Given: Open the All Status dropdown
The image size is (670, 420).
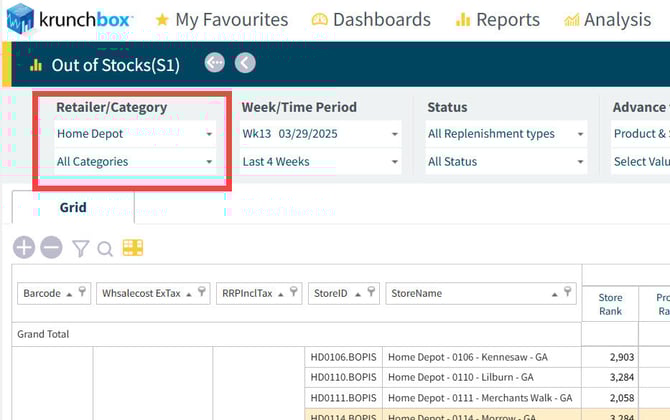Looking at the screenshot, I should [506, 162].
